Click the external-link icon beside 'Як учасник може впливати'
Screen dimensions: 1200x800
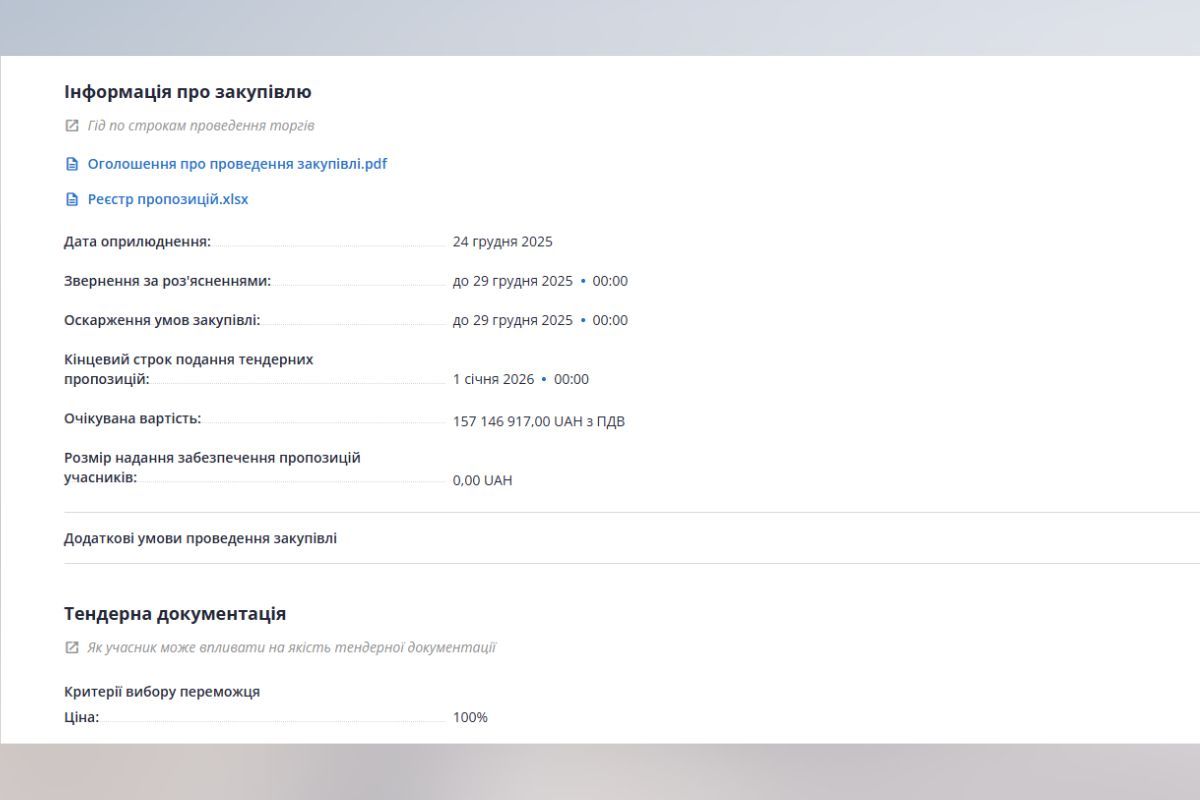tap(71, 647)
